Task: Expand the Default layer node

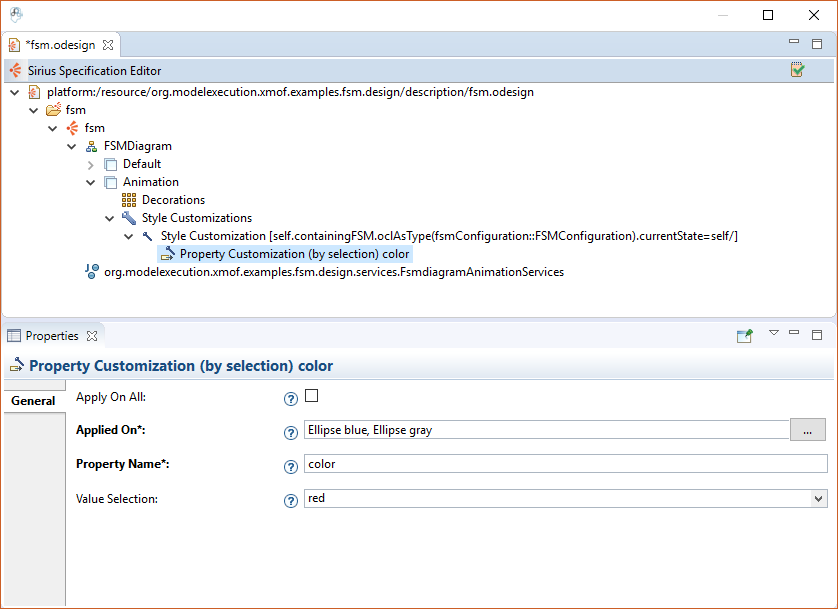Action: pos(91,165)
